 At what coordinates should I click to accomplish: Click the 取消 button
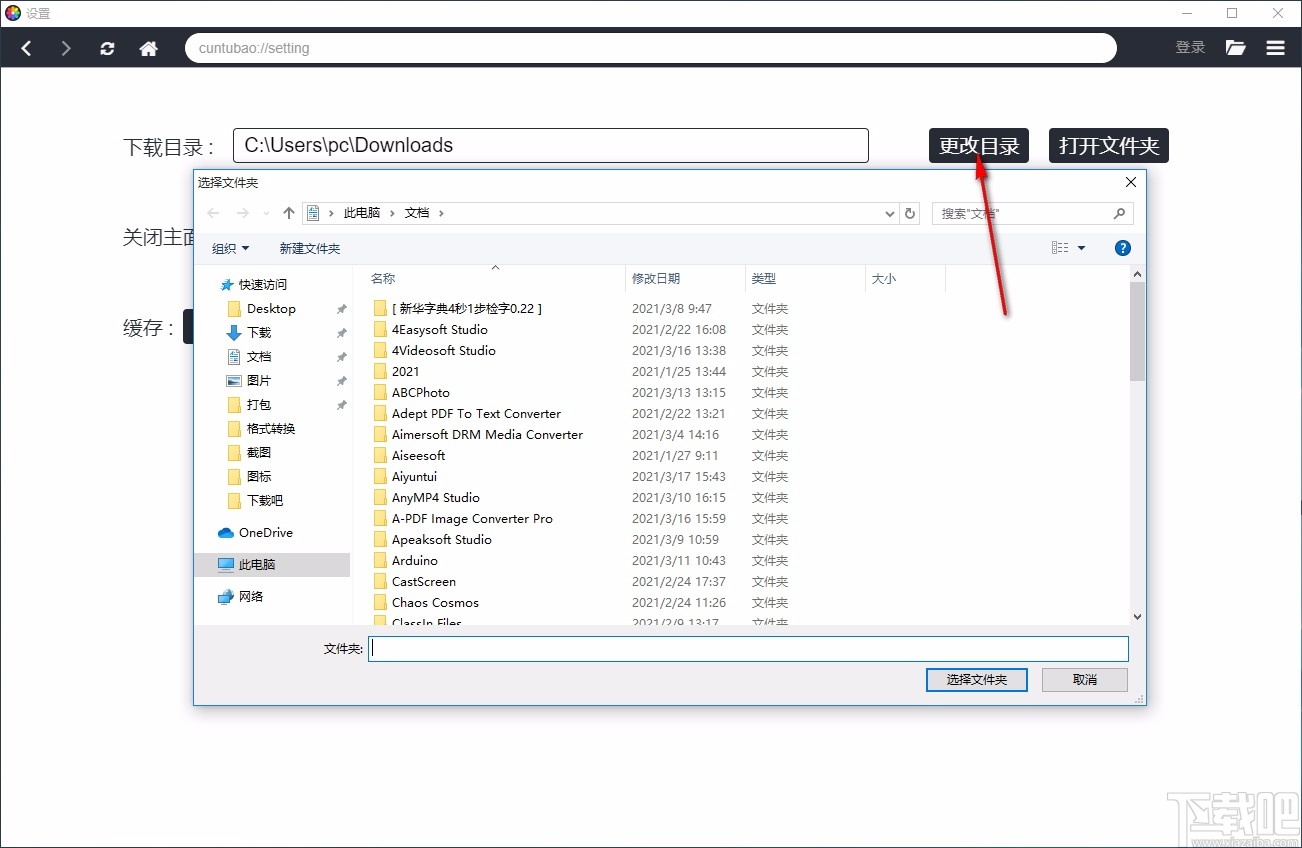pos(1085,680)
